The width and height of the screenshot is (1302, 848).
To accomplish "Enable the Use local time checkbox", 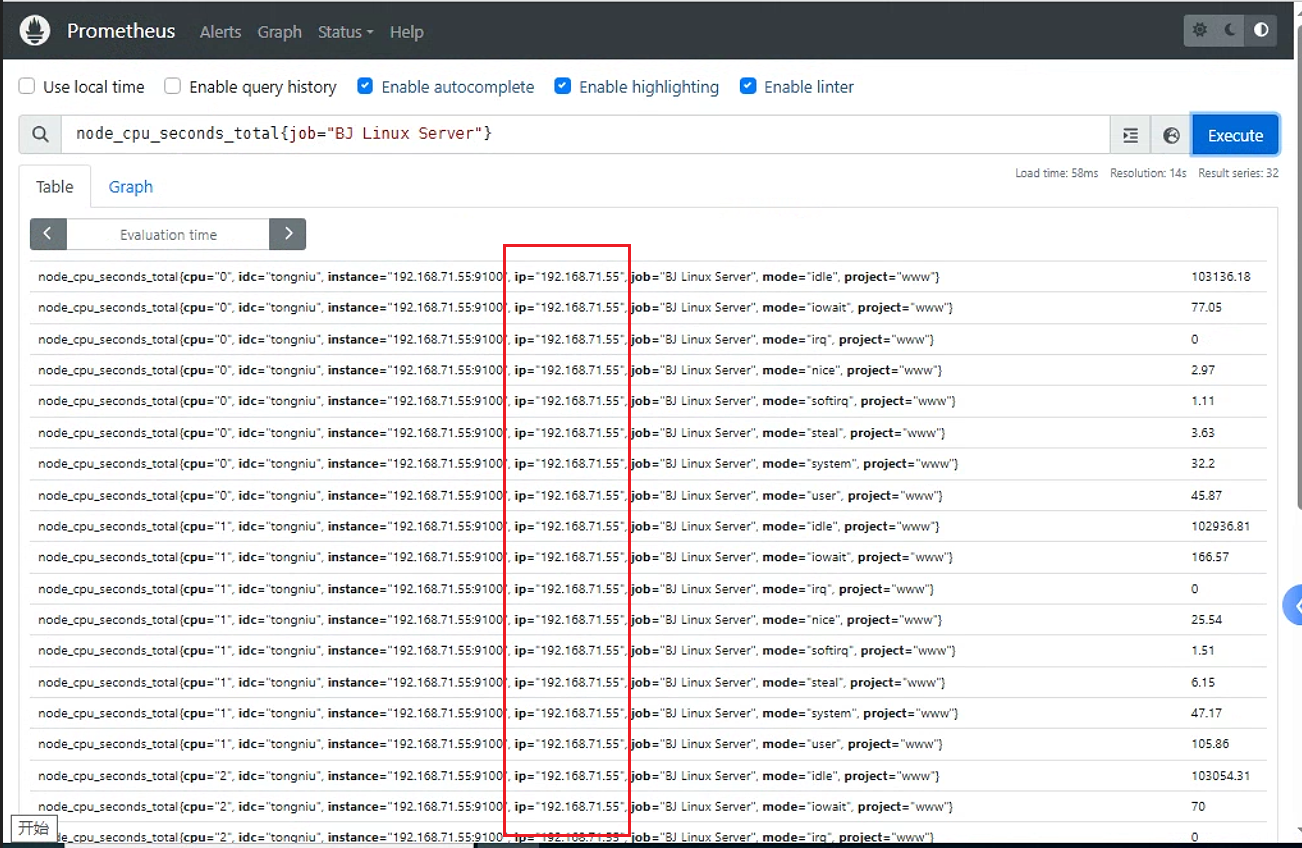I will pos(27,86).
